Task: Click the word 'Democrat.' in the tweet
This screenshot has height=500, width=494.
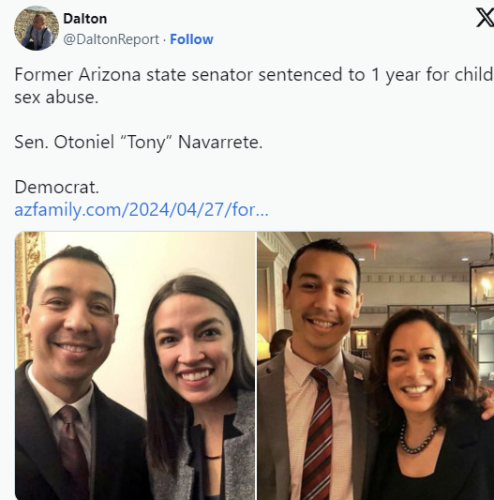Action: pos(57,187)
